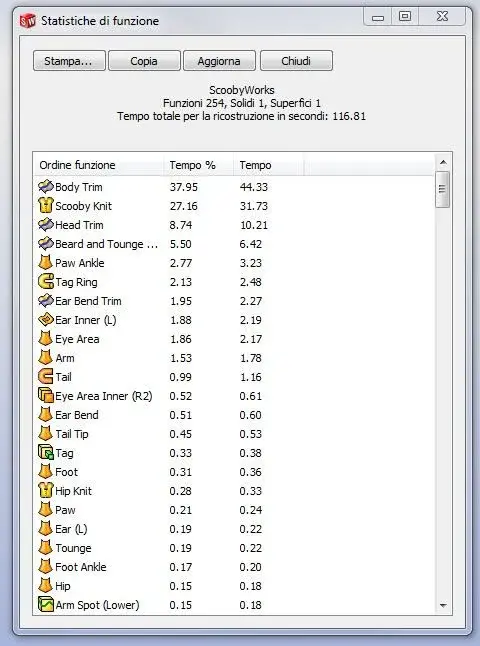Click the Tail Tip loft icon
Viewport: 480px width, 646px height.
(x=46, y=433)
